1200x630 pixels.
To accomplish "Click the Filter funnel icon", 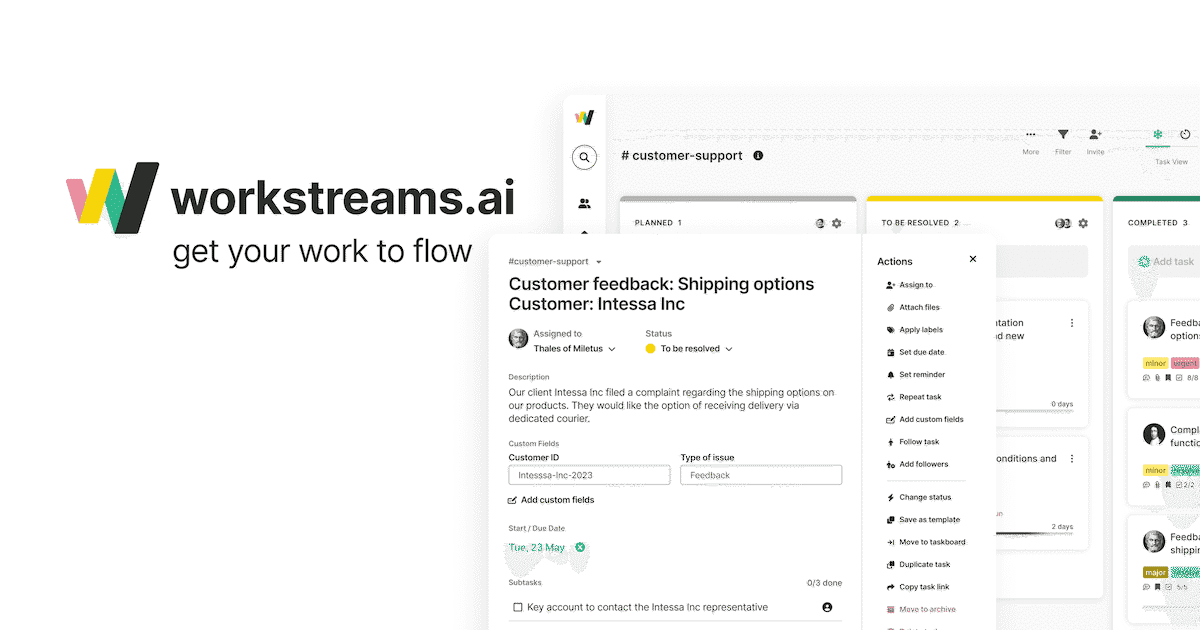I will click(x=1063, y=134).
